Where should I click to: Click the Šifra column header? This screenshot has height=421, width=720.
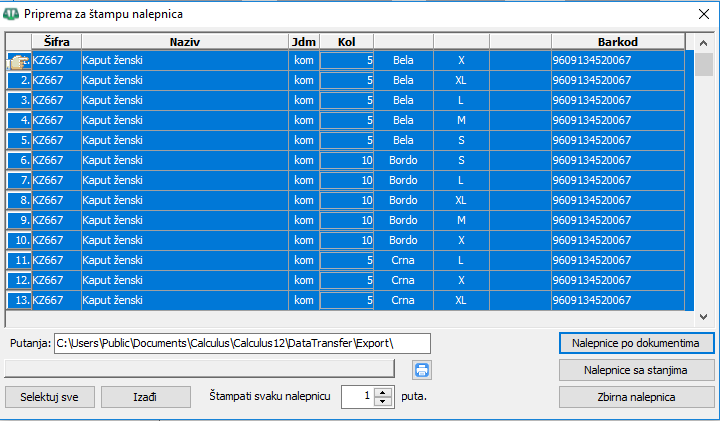[56, 42]
